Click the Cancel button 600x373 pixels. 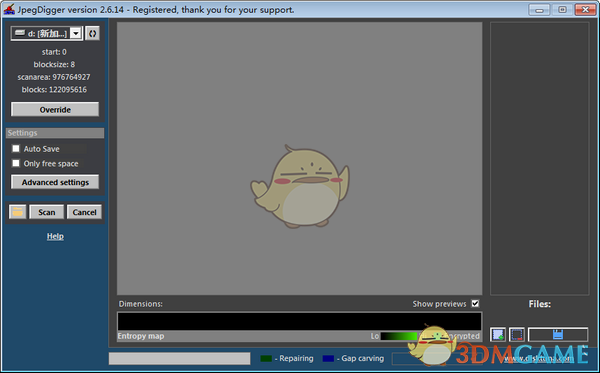(x=84, y=212)
